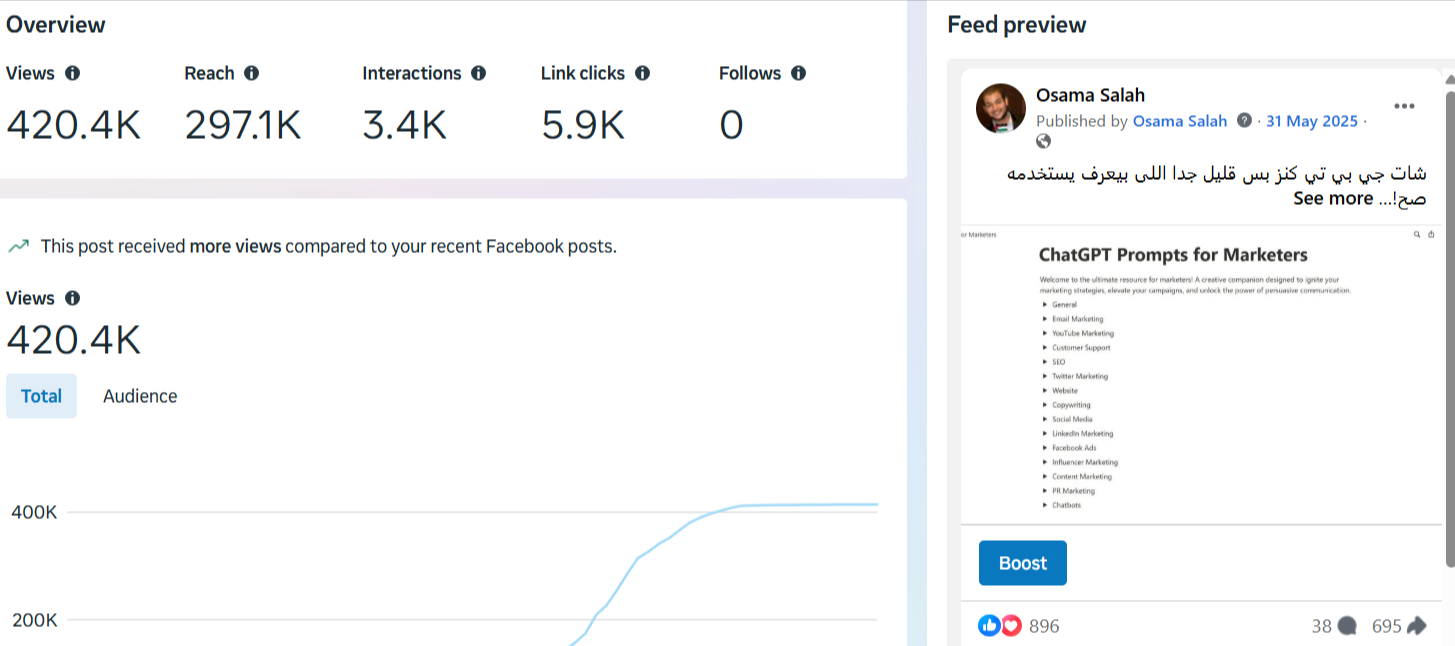Click the 297.1K Reach value
Viewport: 1455px width, 646px height.
point(243,125)
